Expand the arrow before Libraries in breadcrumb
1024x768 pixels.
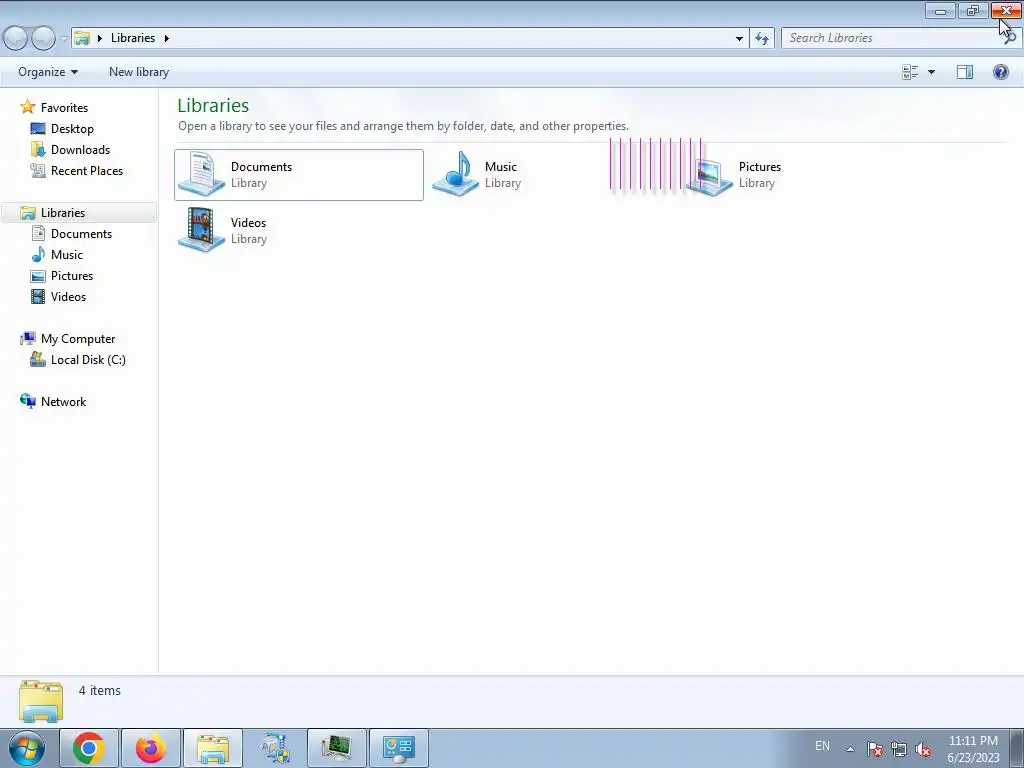pyautogui.click(x=99, y=38)
